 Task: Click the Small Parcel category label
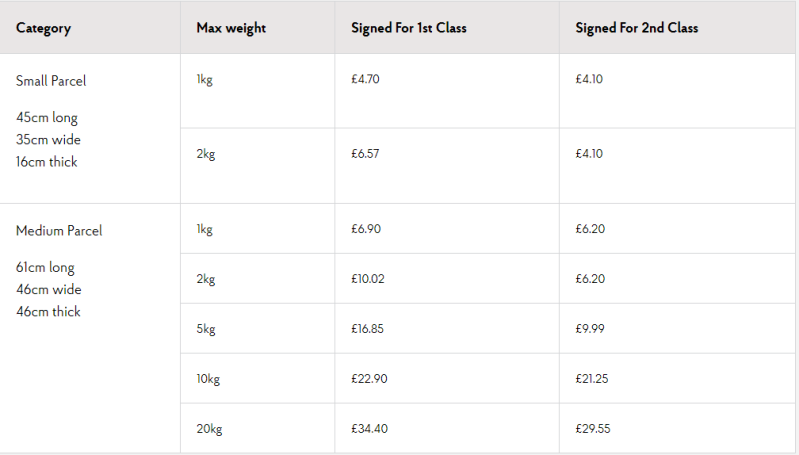[51, 81]
